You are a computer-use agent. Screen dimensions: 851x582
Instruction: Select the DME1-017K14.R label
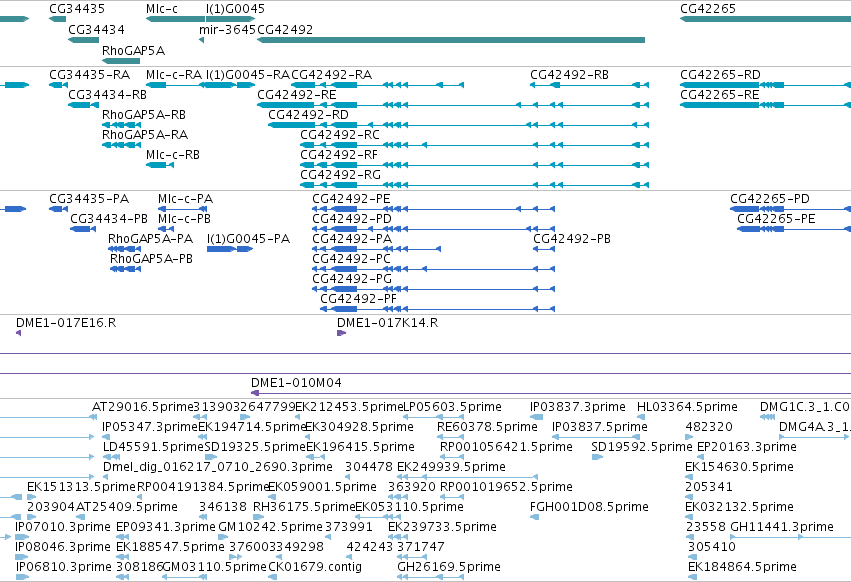coord(388,323)
